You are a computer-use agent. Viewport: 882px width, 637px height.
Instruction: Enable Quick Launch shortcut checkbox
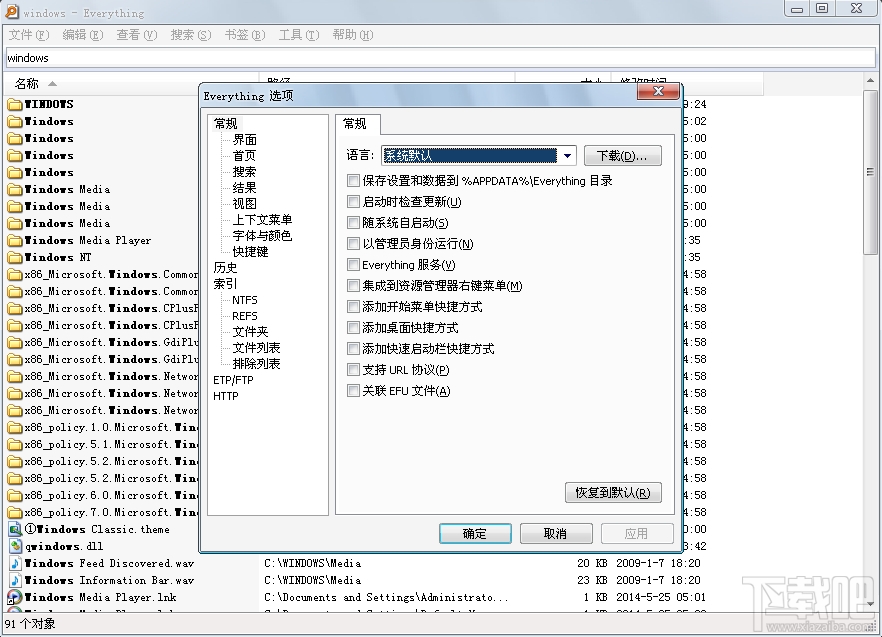point(353,349)
